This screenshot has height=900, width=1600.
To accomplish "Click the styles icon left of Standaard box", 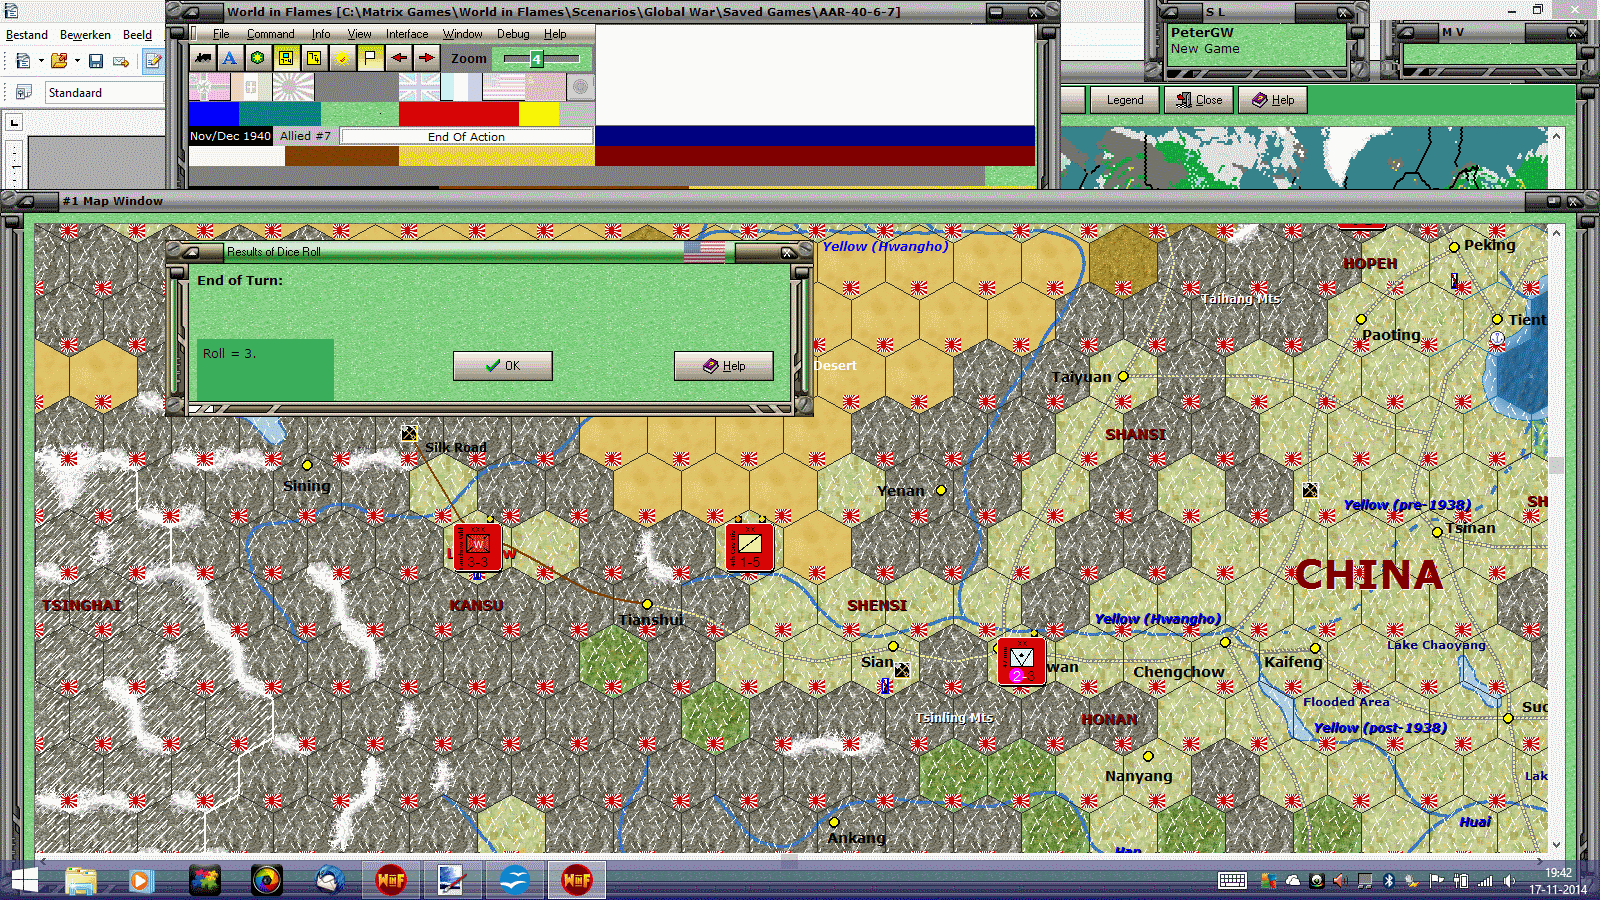I will (x=23, y=92).
